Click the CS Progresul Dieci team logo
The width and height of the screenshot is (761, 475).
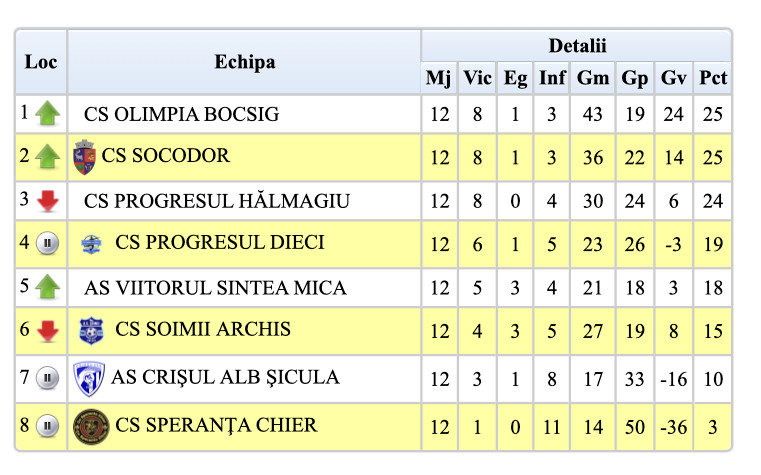(x=92, y=244)
